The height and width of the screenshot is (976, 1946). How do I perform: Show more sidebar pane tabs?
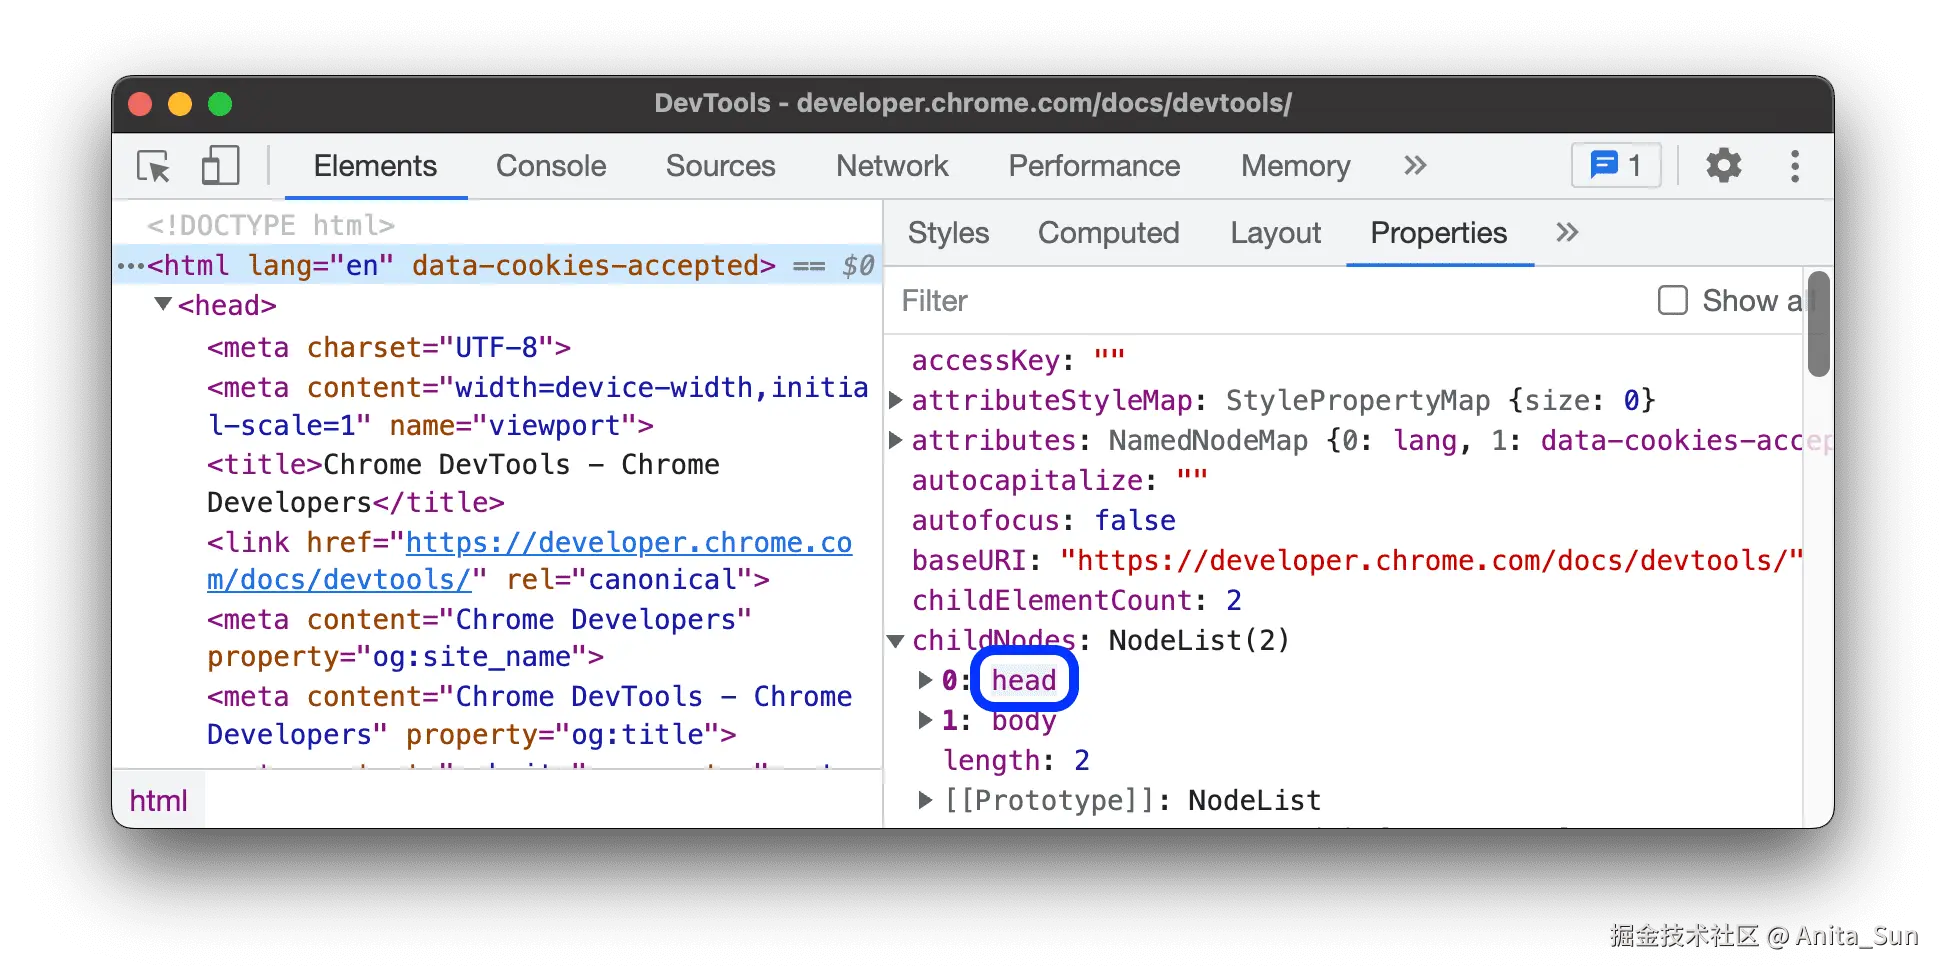coord(1567,233)
